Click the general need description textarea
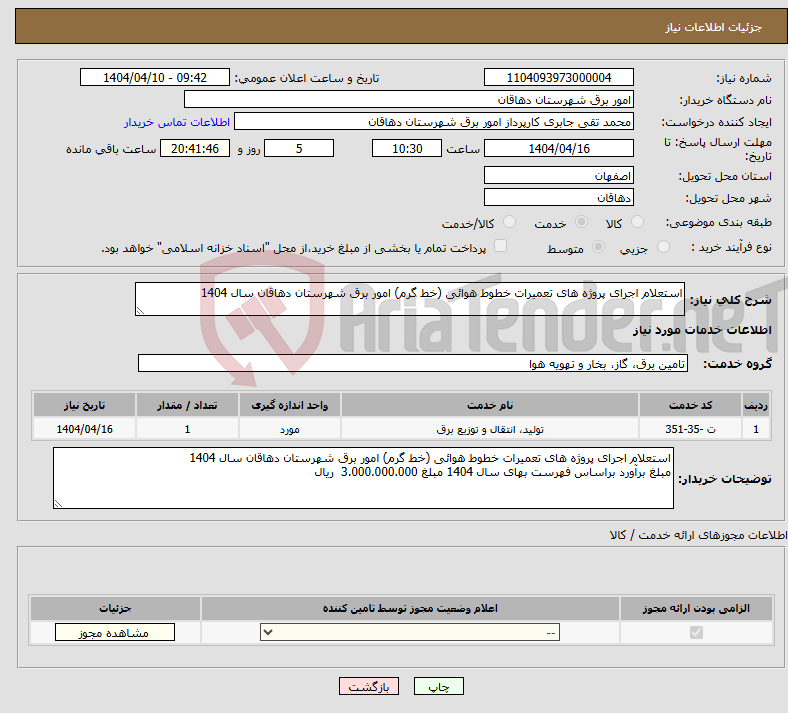Screen dimensions: 788x713 tap(410, 299)
